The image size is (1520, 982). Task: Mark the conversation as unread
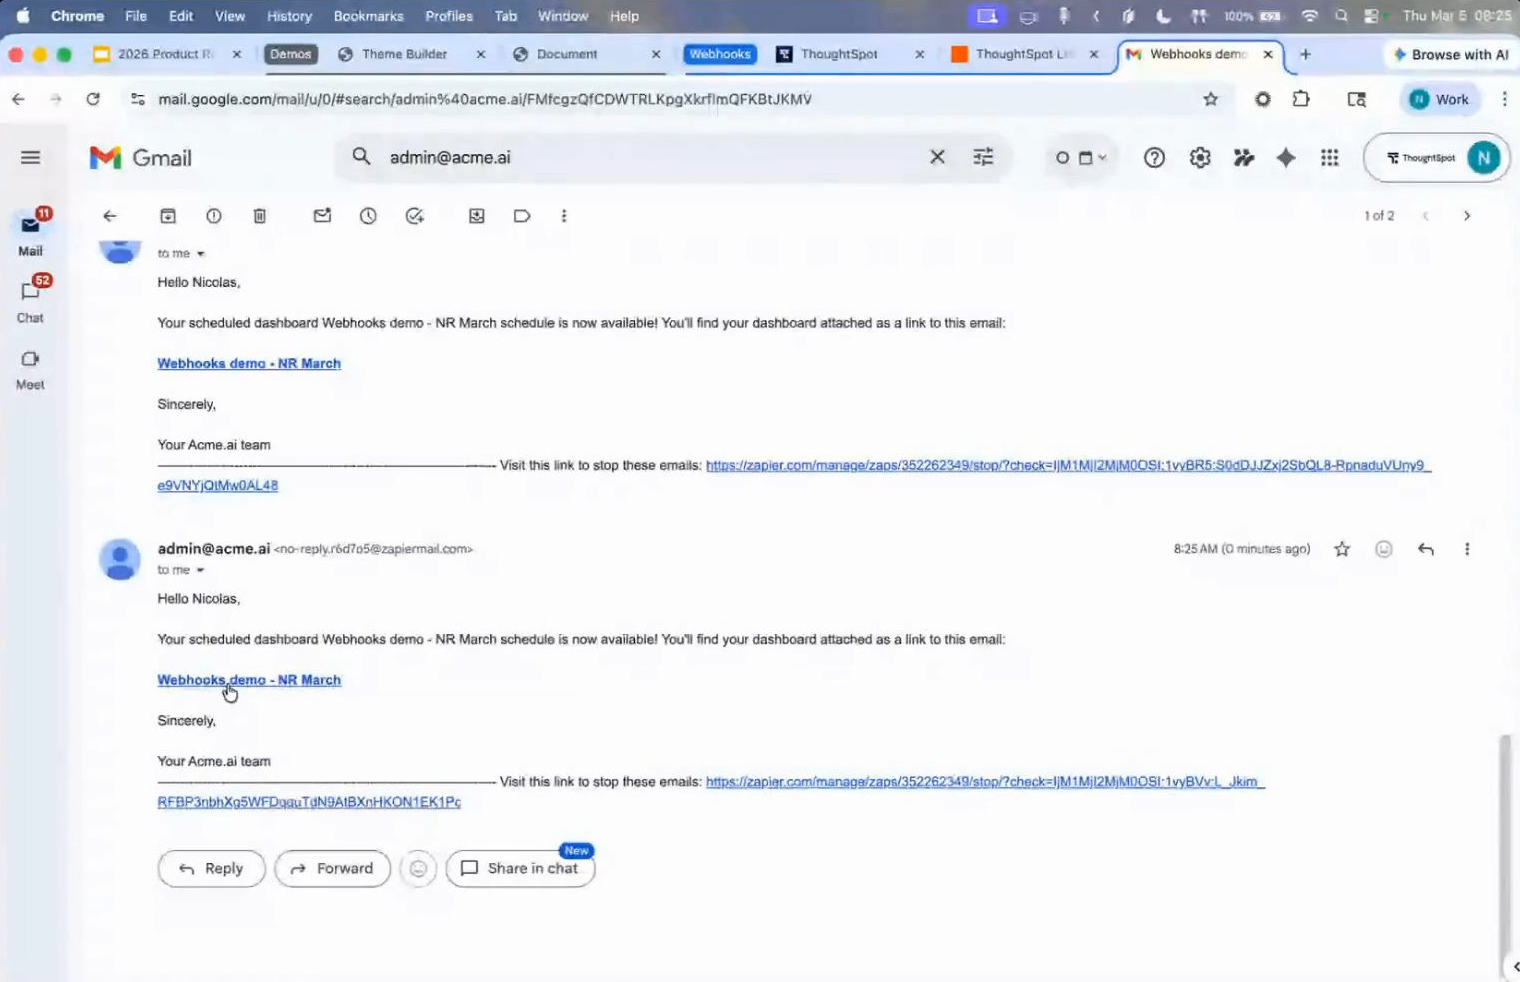(x=322, y=216)
